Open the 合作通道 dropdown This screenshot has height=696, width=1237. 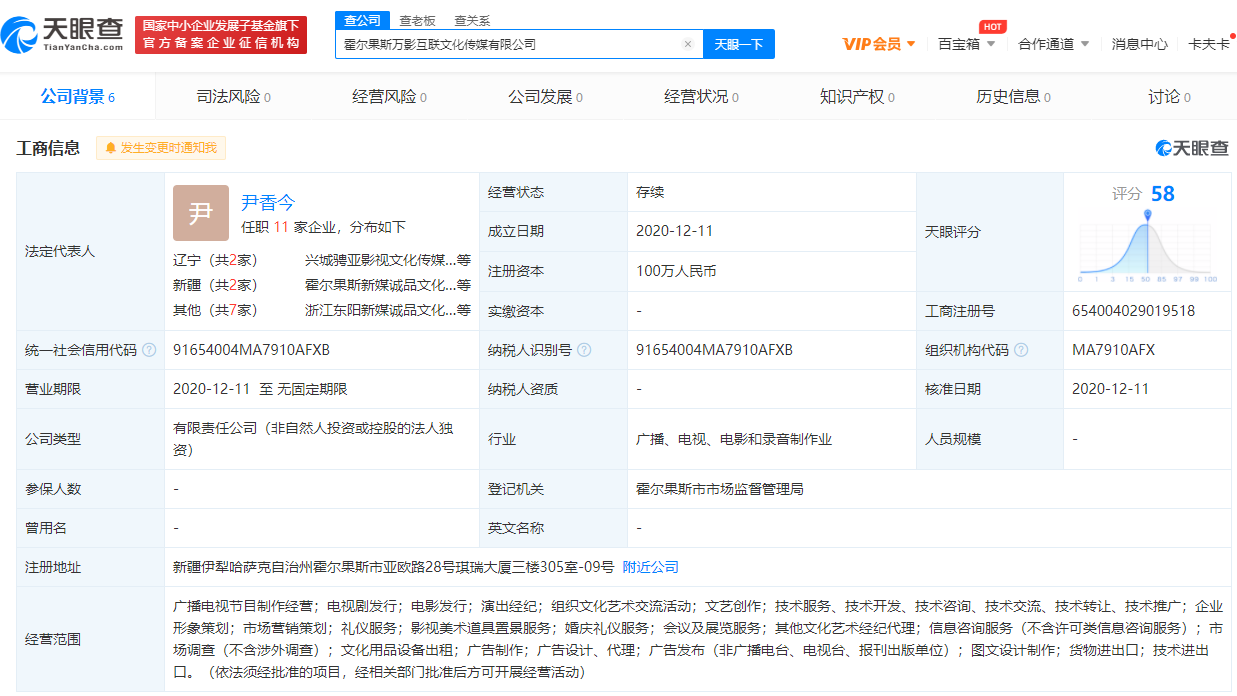pos(1053,44)
